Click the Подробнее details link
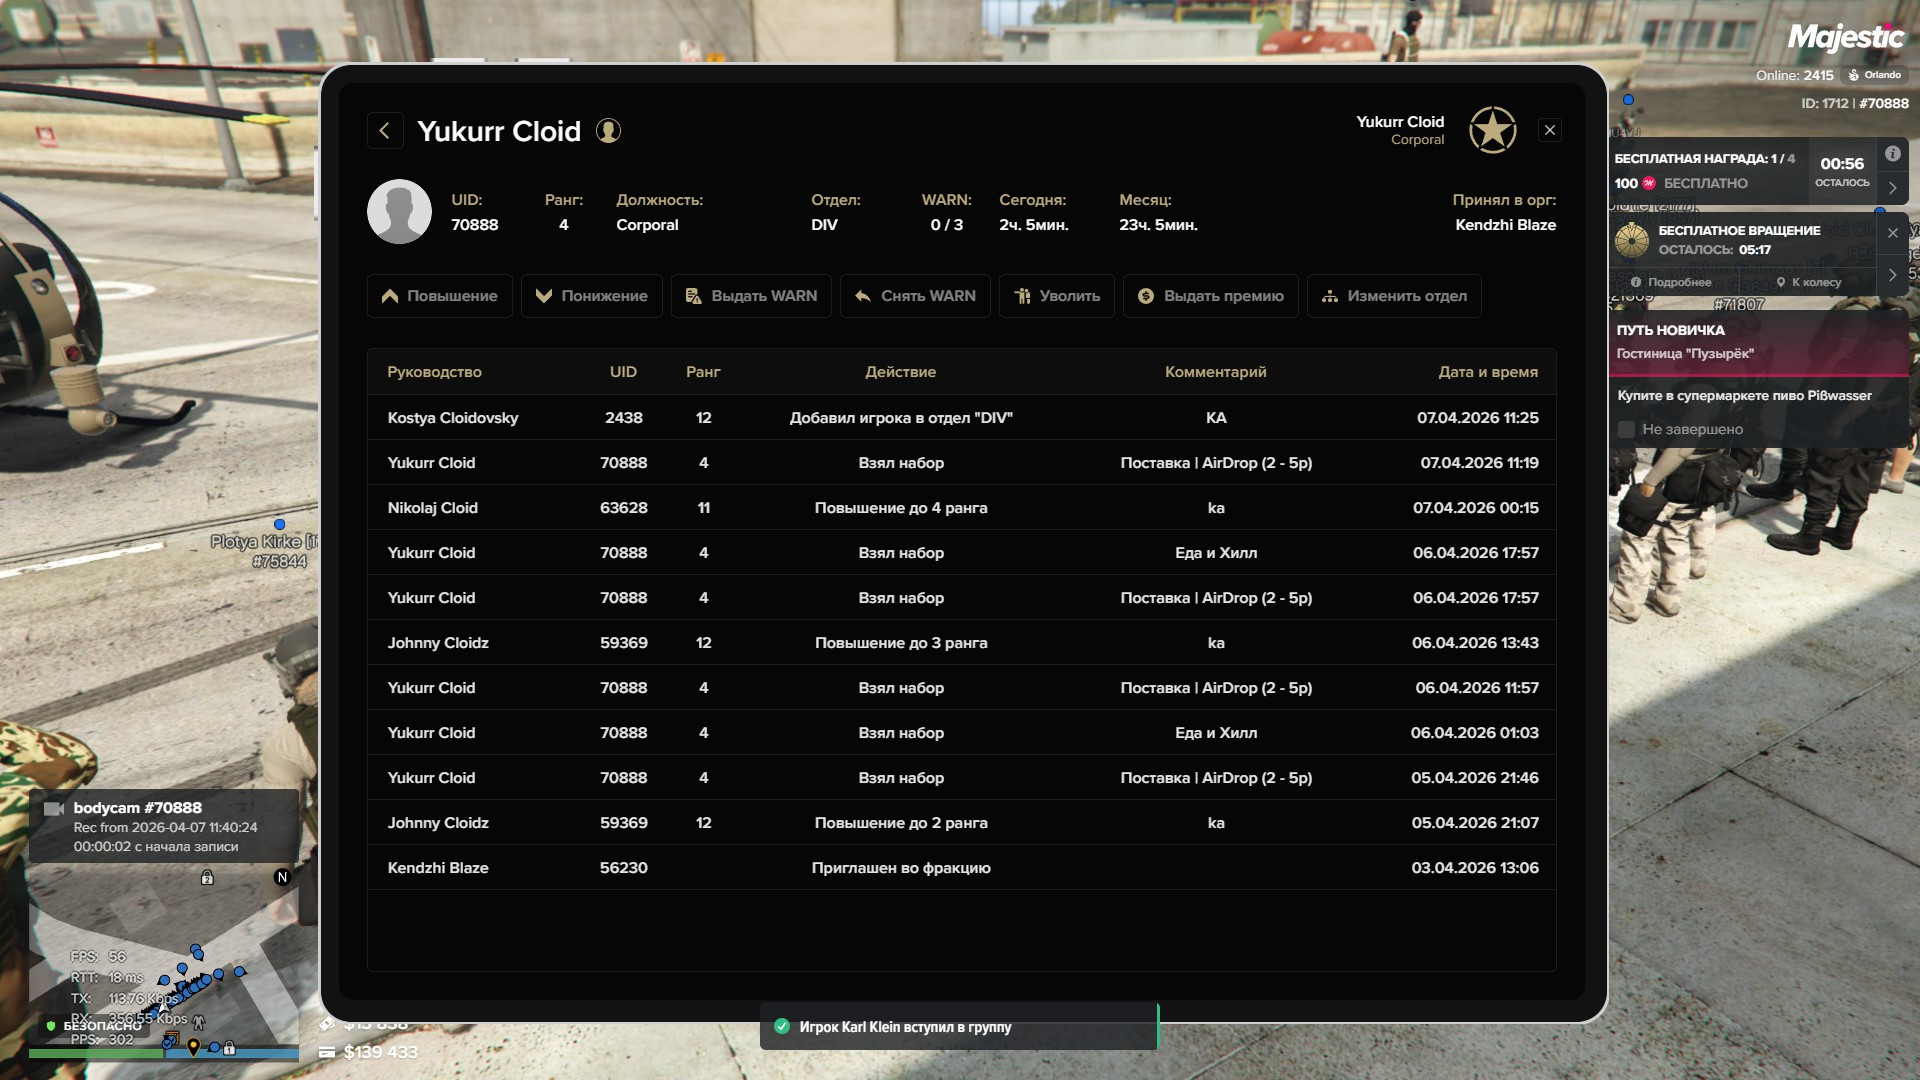Viewport: 1920px width, 1080px height. click(x=1671, y=282)
